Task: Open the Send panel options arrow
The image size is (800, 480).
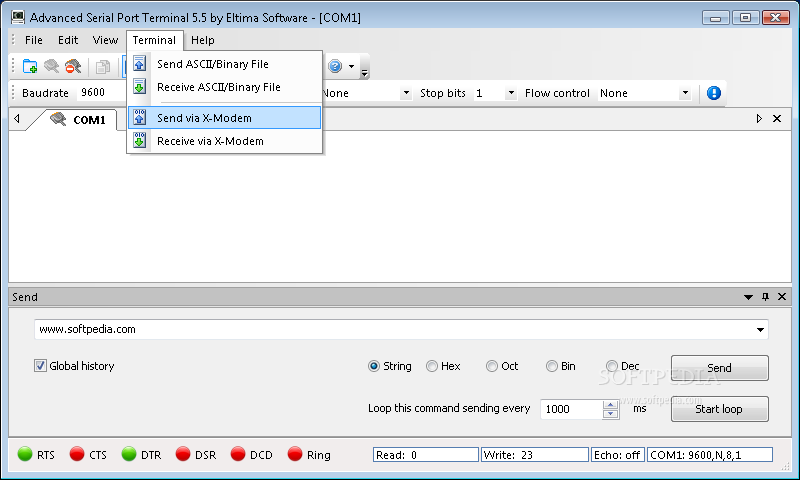Action: (x=748, y=297)
